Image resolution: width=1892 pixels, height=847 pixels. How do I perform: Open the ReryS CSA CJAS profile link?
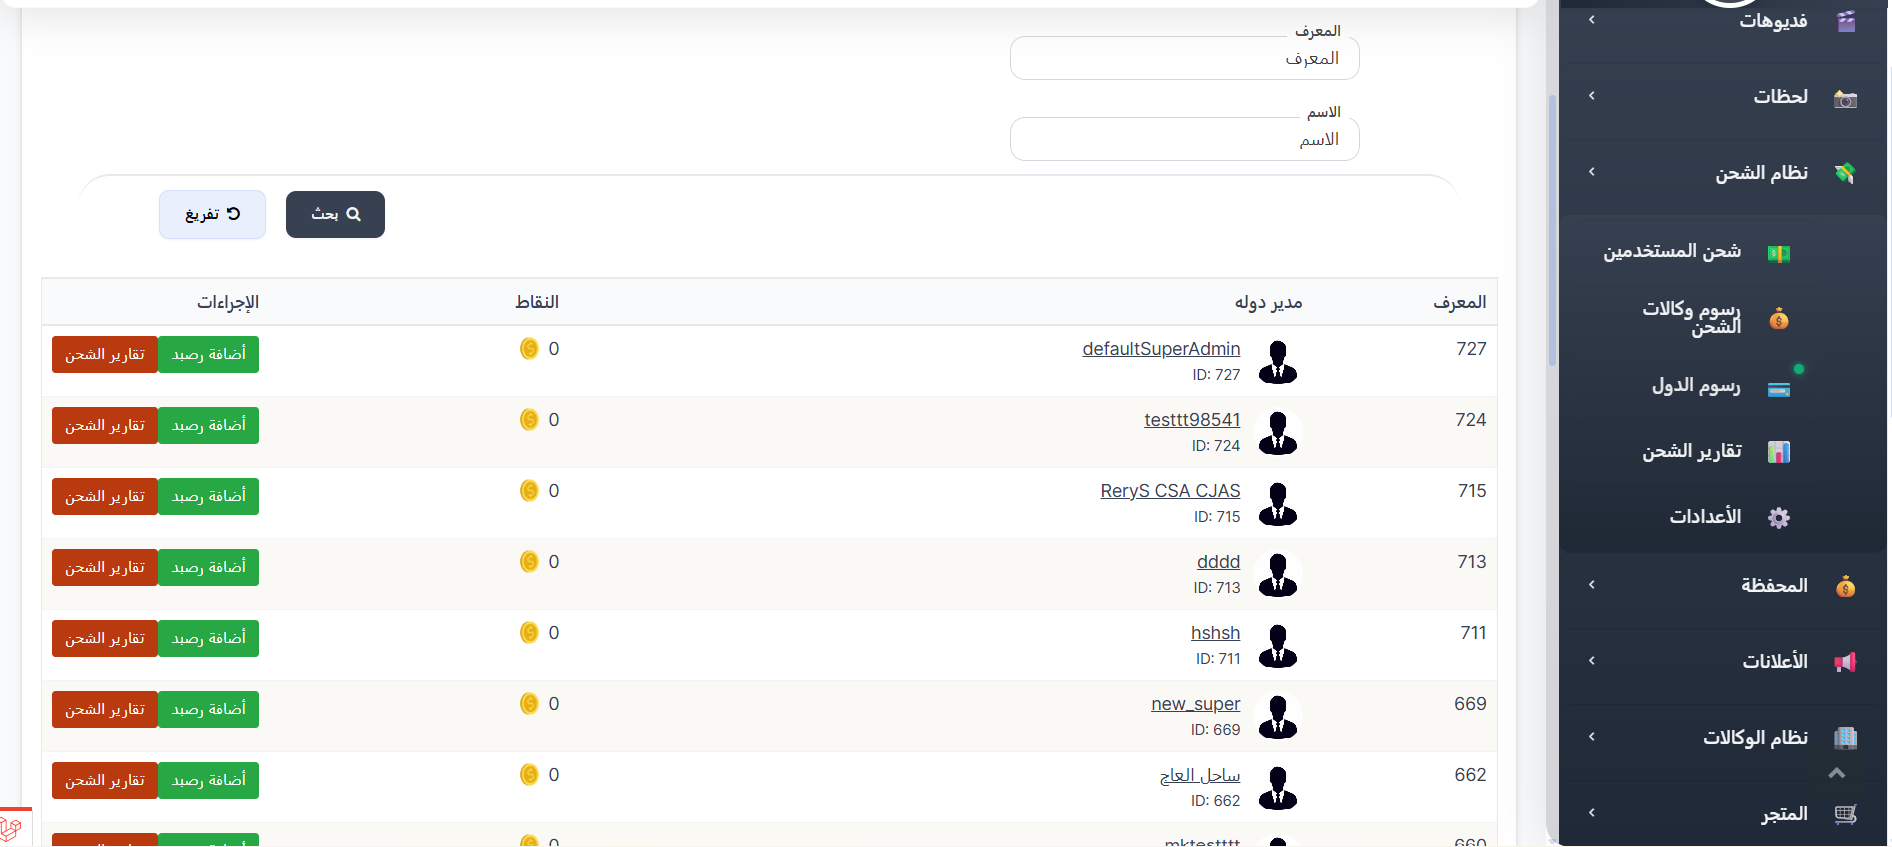pyautogui.click(x=1170, y=491)
